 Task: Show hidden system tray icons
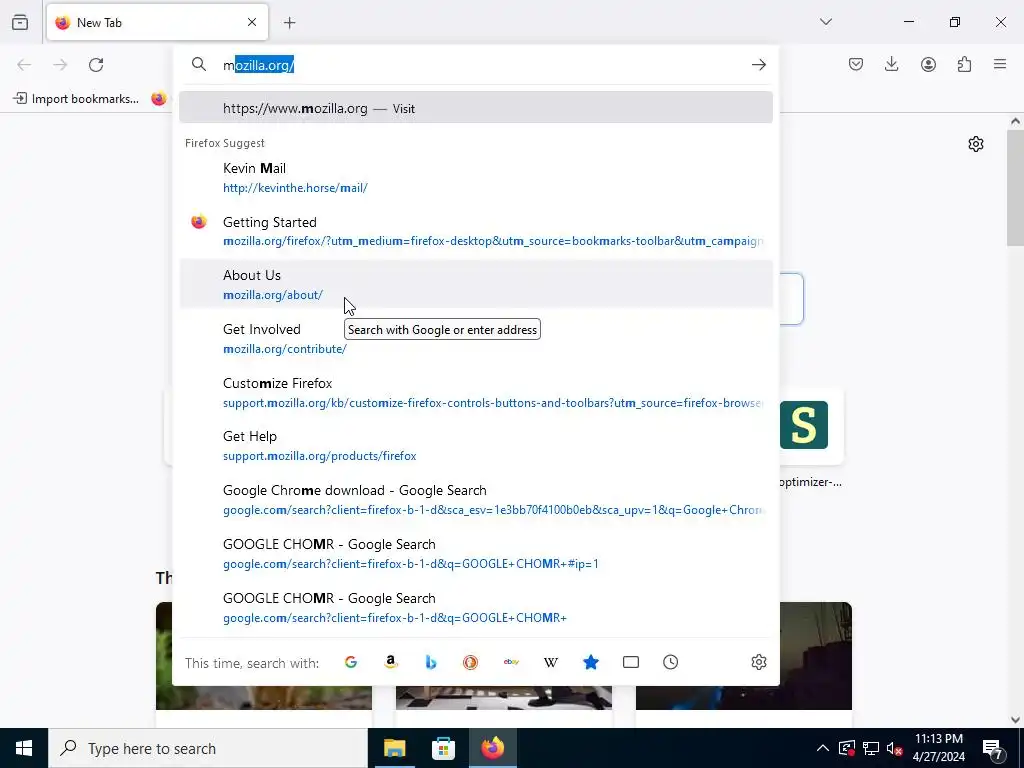point(823,748)
